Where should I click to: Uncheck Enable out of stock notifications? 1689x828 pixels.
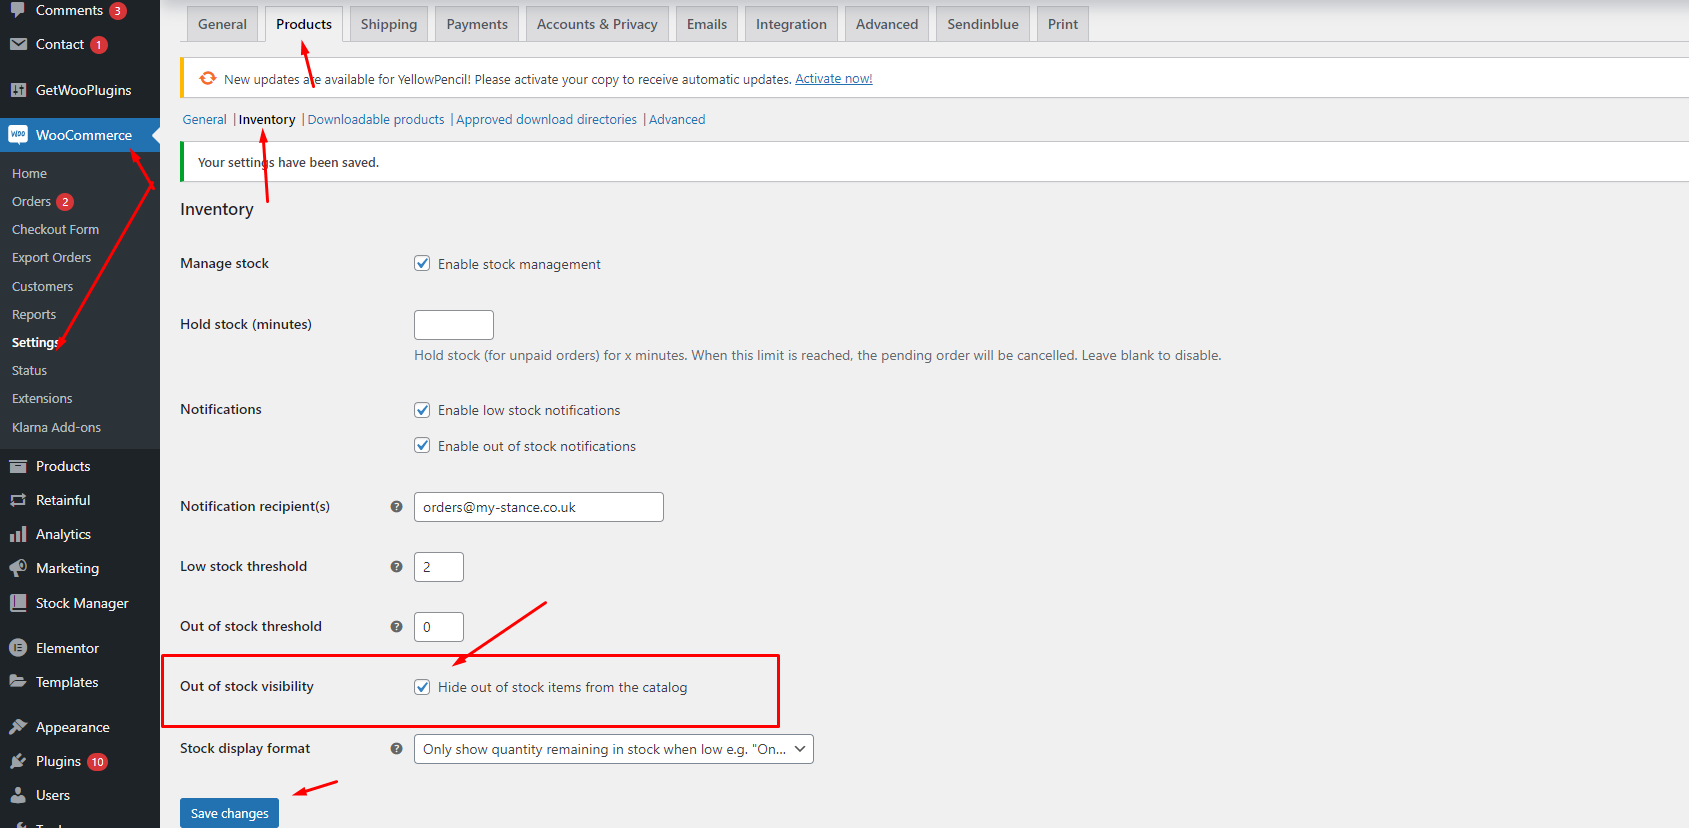(x=422, y=446)
